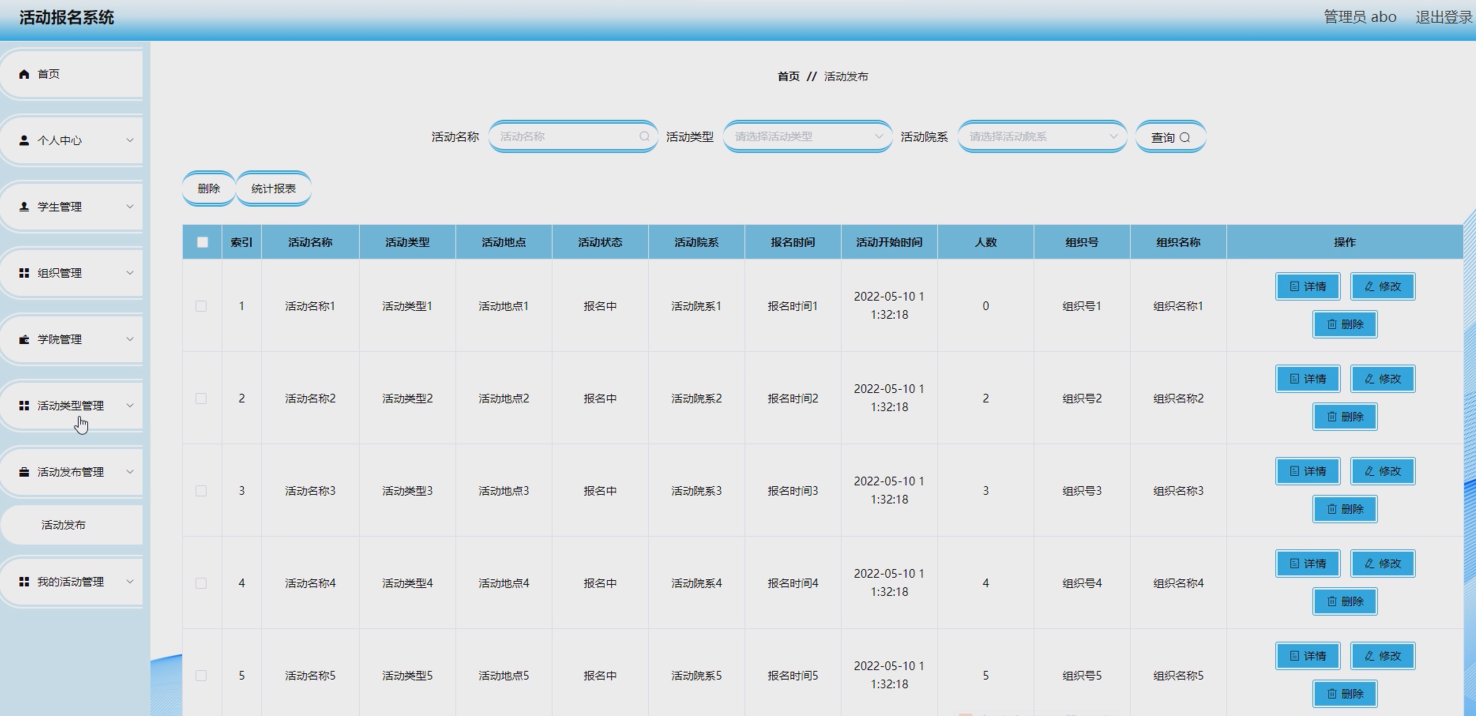Image resolution: width=1476 pixels, height=716 pixels.
Task: Click 删除 in row 活动名称1
Action: pyautogui.click(x=1345, y=325)
